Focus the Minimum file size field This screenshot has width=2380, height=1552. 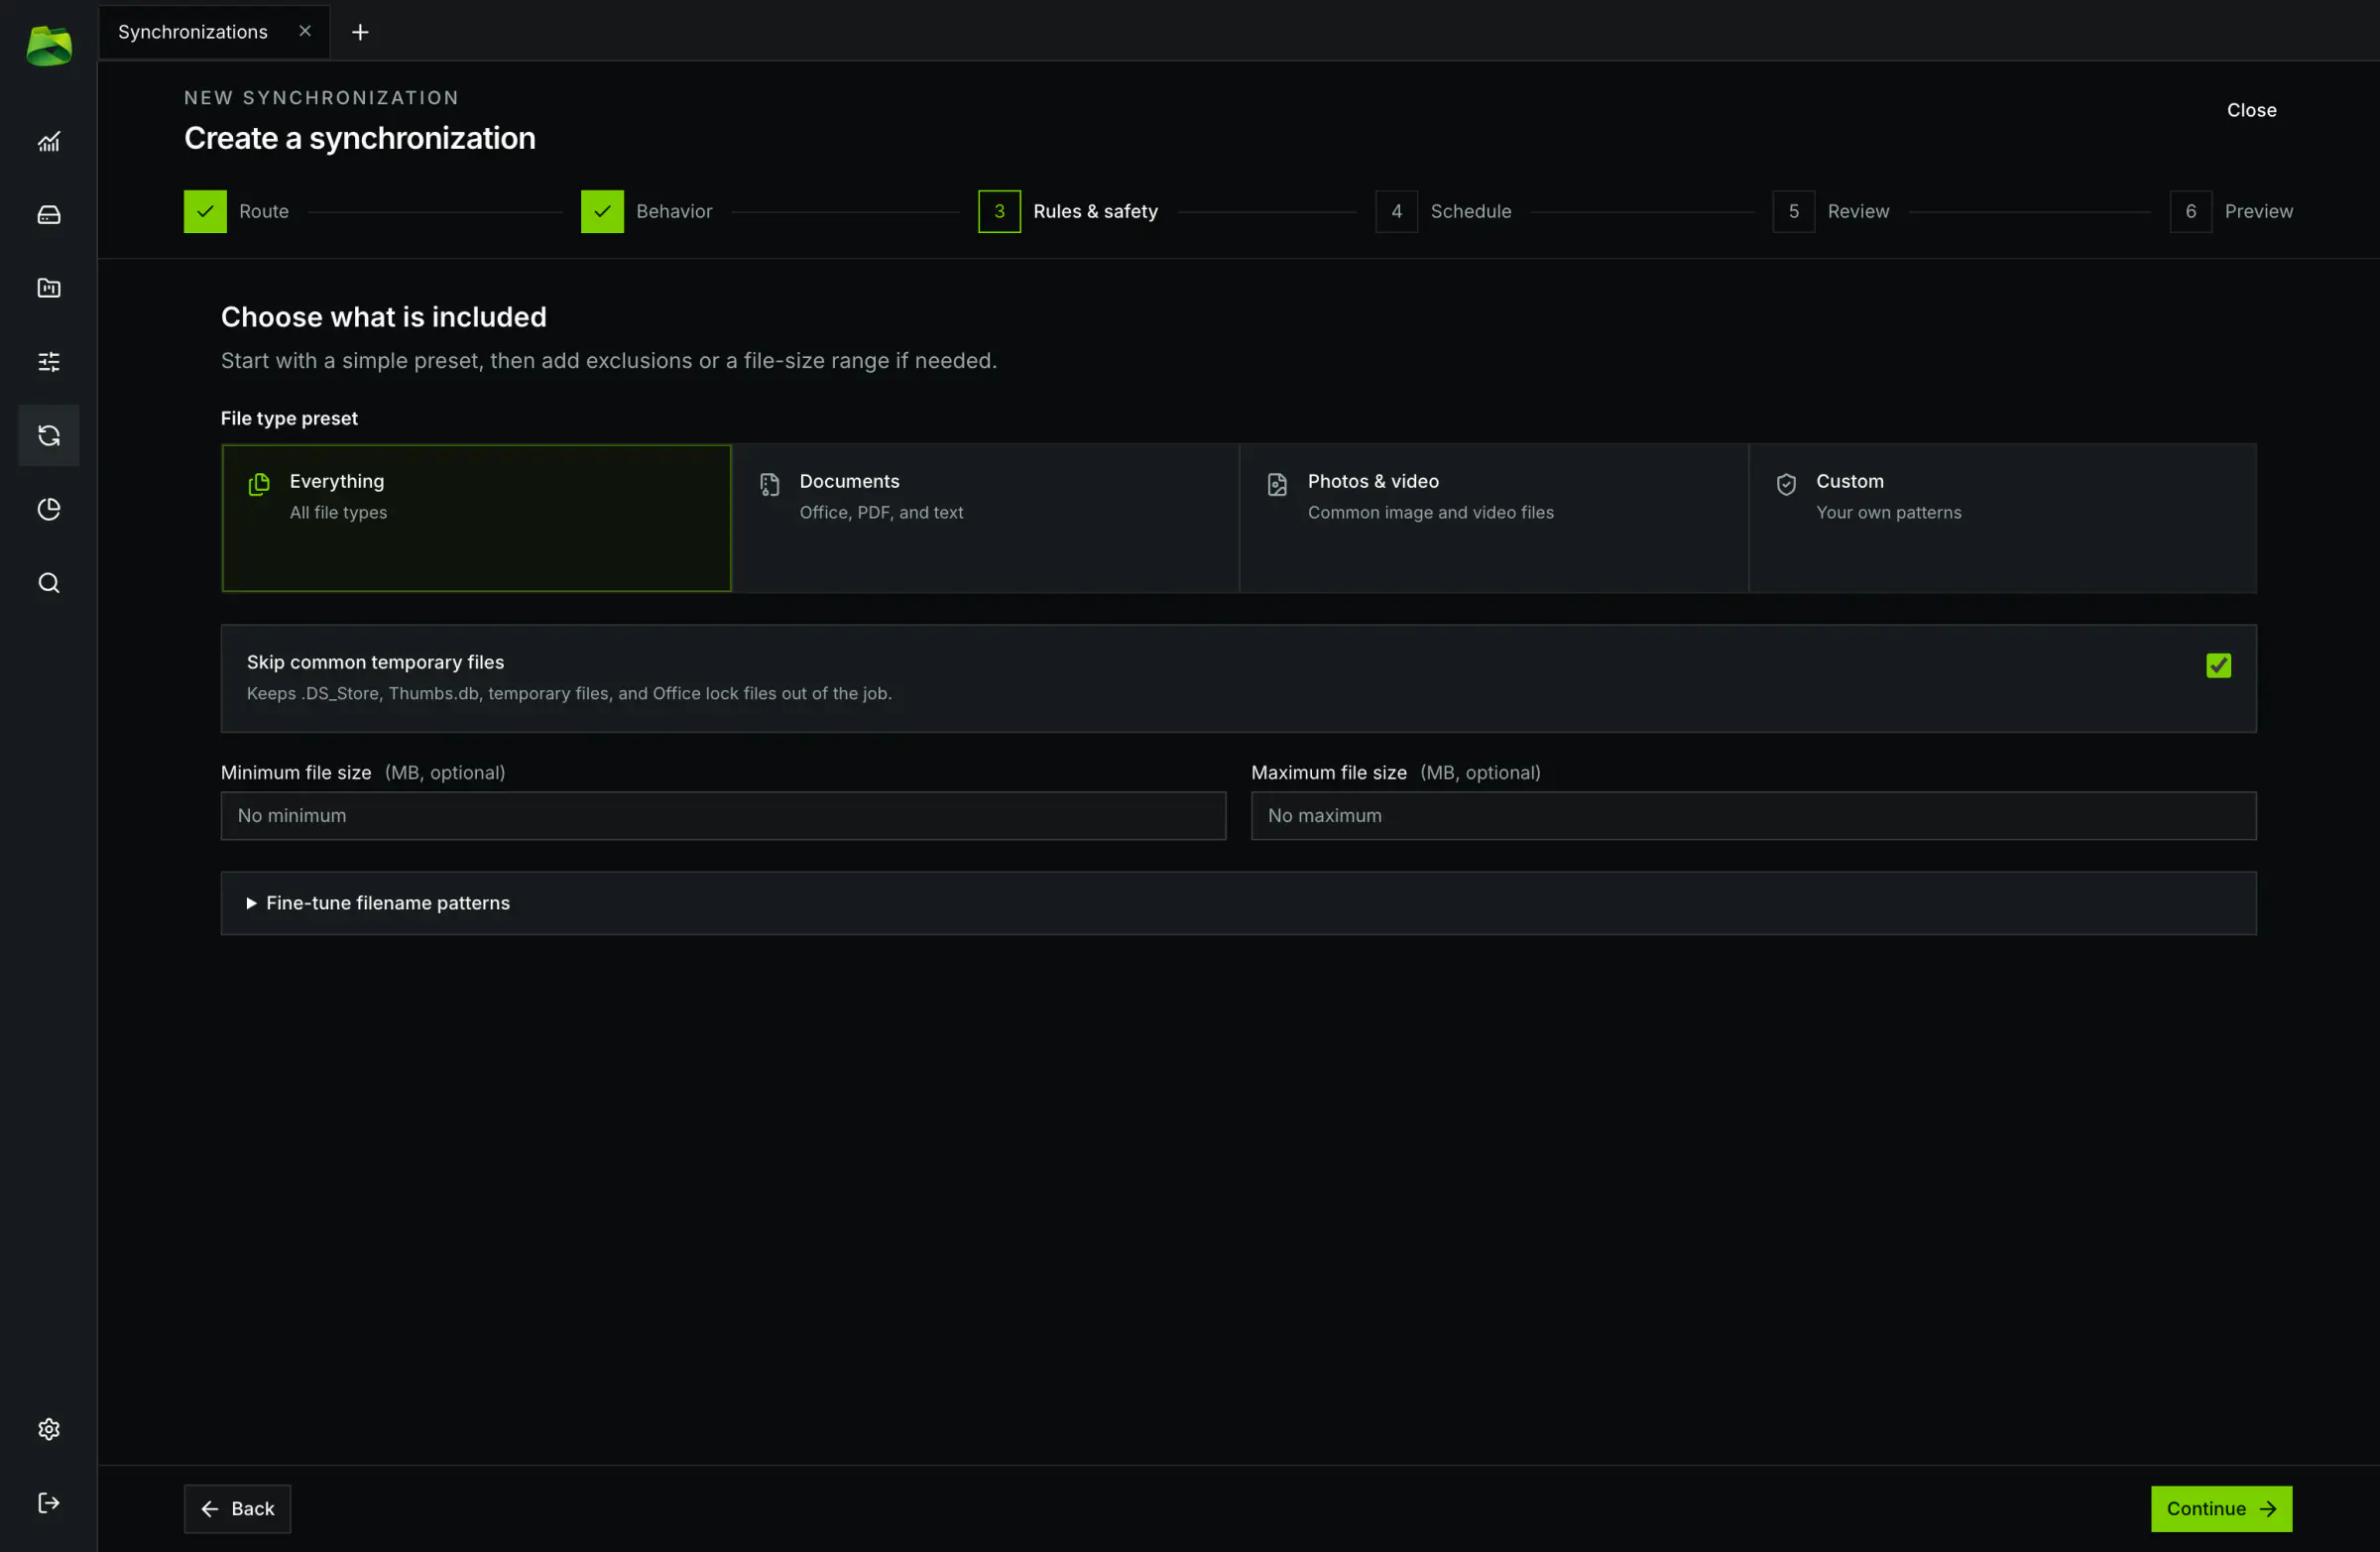coord(723,816)
